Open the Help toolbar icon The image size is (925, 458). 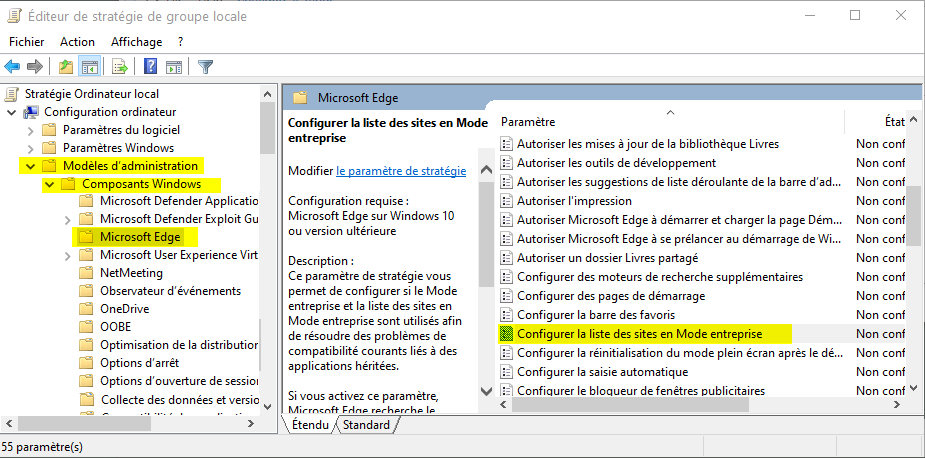point(150,66)
